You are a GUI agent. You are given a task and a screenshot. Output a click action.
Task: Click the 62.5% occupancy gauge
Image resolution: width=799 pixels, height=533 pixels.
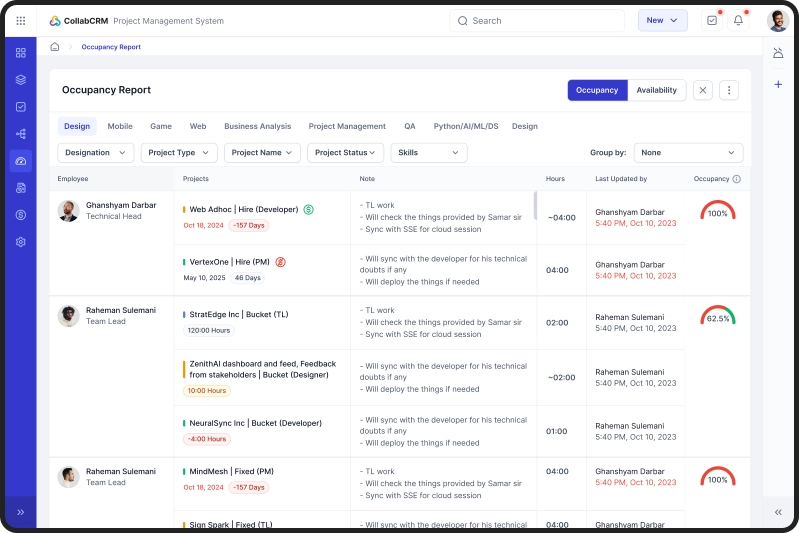[717, 316]
